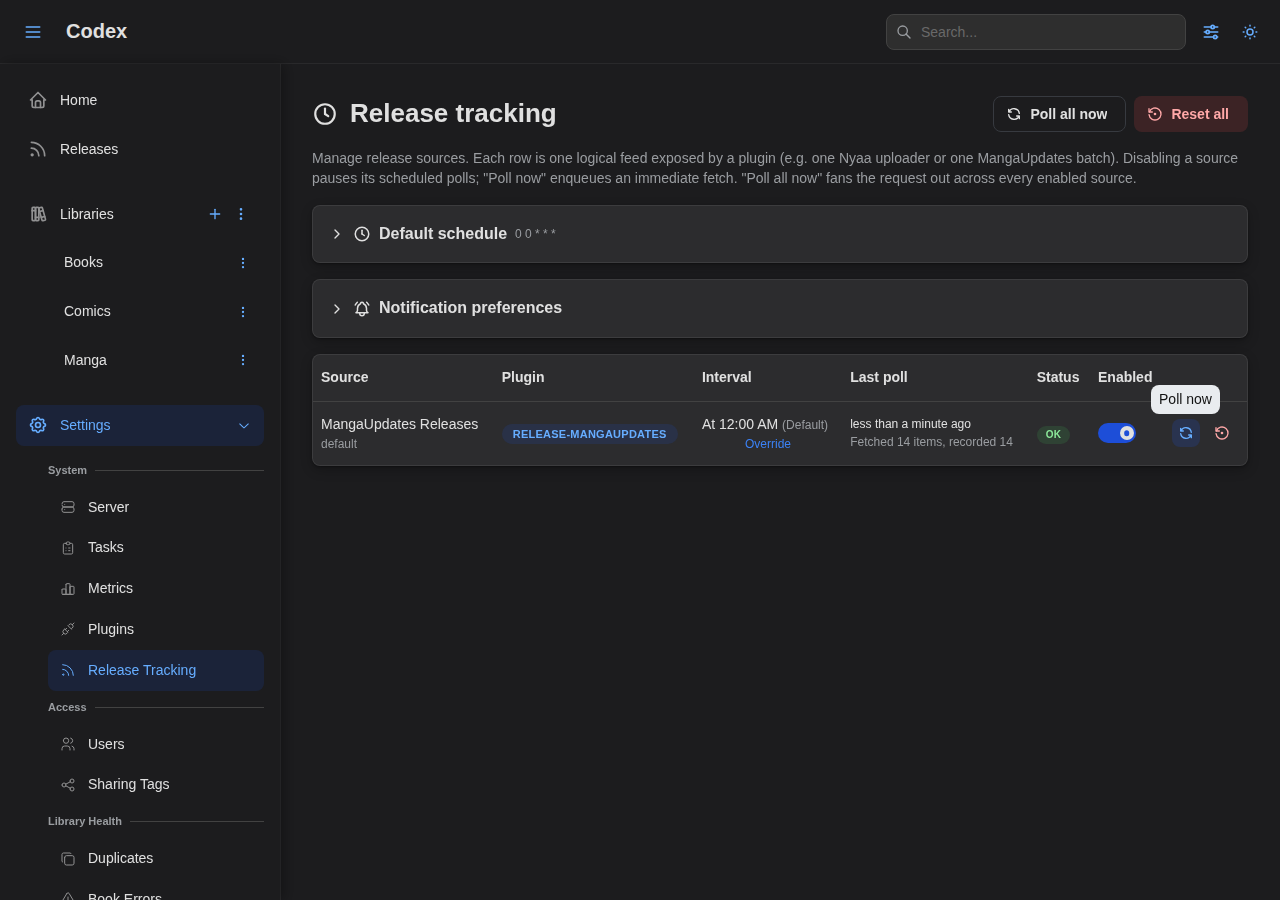
Task: Click the Override interval link
Action: coord(768,444)
